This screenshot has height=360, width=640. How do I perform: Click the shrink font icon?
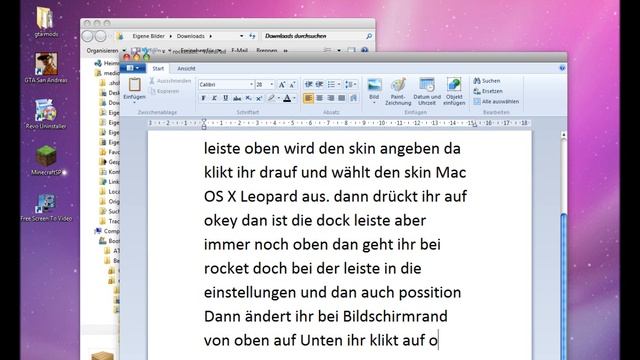pyautogui.click(x=292, y=84)
